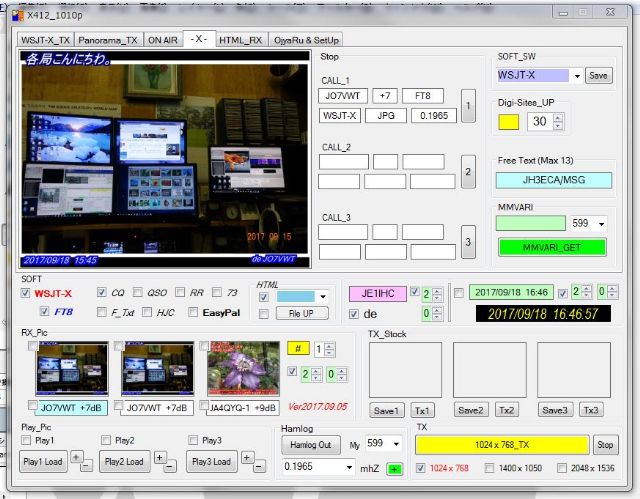This screenshot has height=499, width=640.
Task: Click the green MMVARI_GET button
Action: click(x=551, y=246)
